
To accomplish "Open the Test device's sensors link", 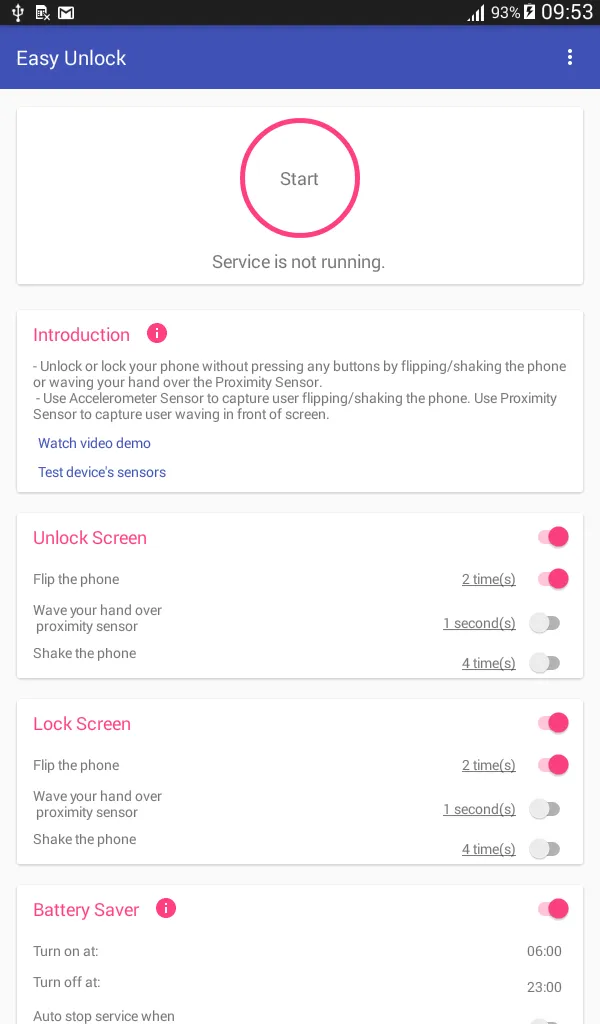I will 102,472.
